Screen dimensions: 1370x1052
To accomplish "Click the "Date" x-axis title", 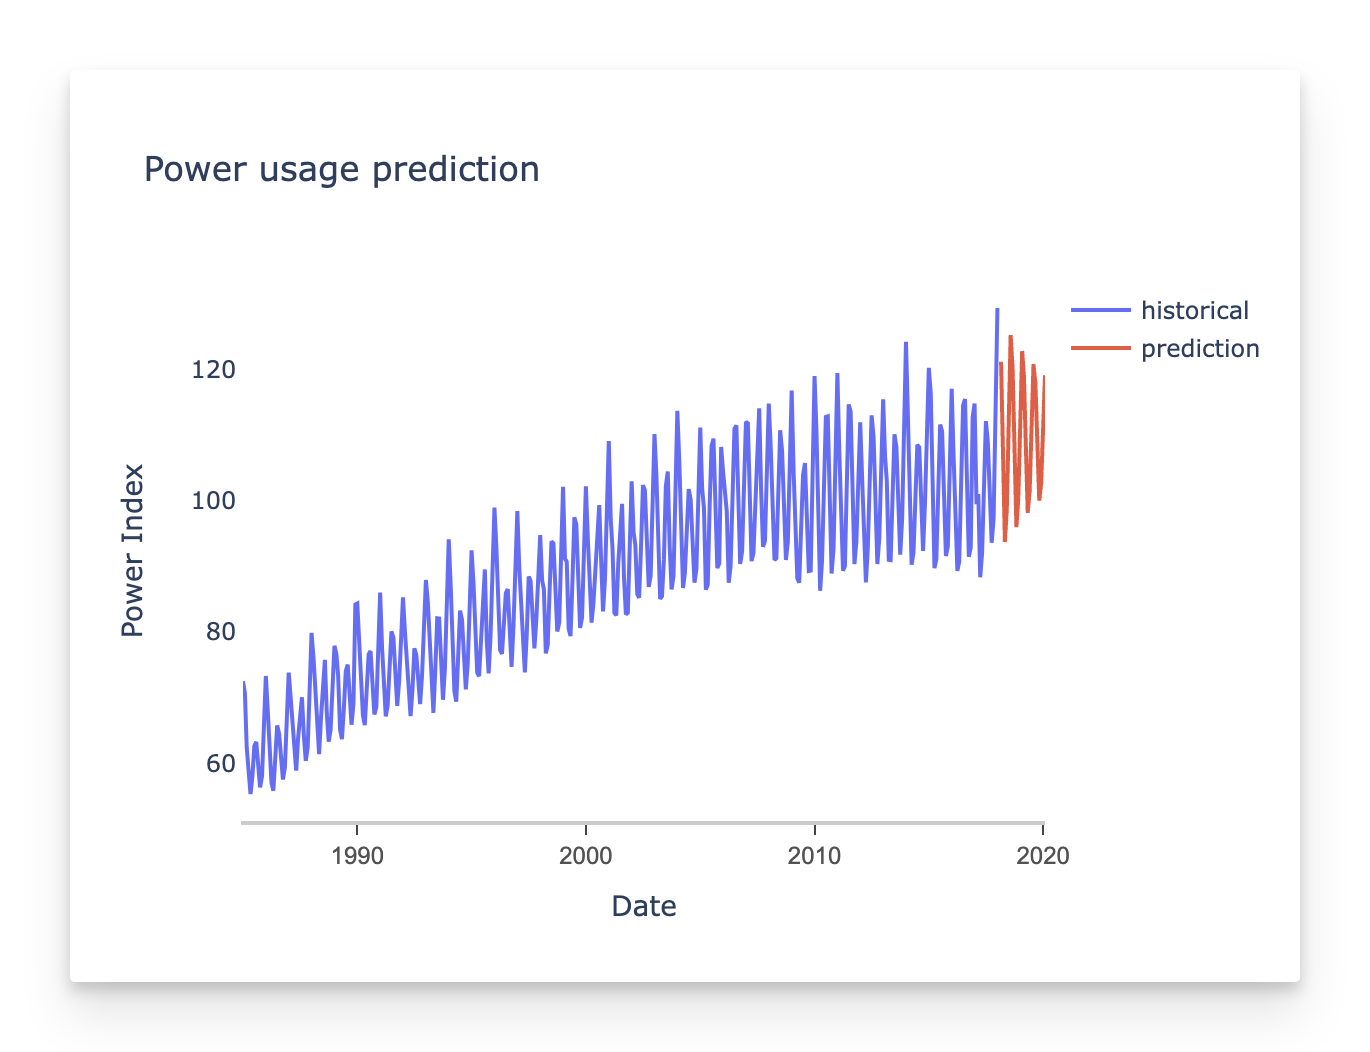I will (x=643, y=906).
